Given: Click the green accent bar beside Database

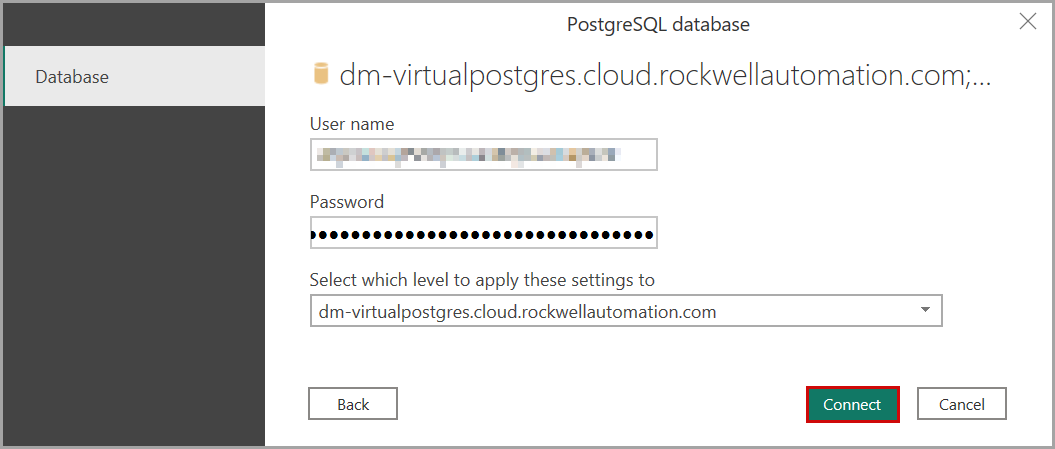Looking at the screenshot, I should coord(5,76).
